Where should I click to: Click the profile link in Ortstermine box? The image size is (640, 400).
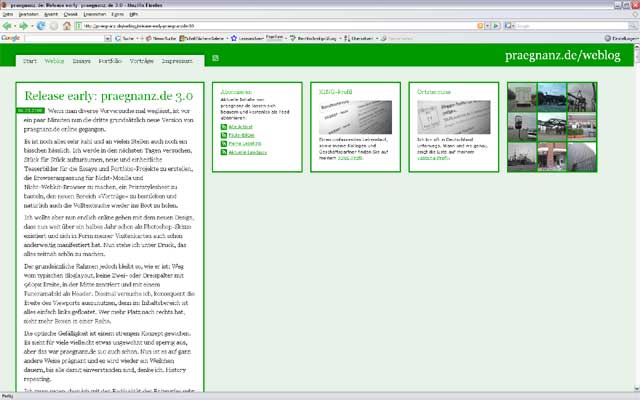pyautogui.click(x=433, y=158)
